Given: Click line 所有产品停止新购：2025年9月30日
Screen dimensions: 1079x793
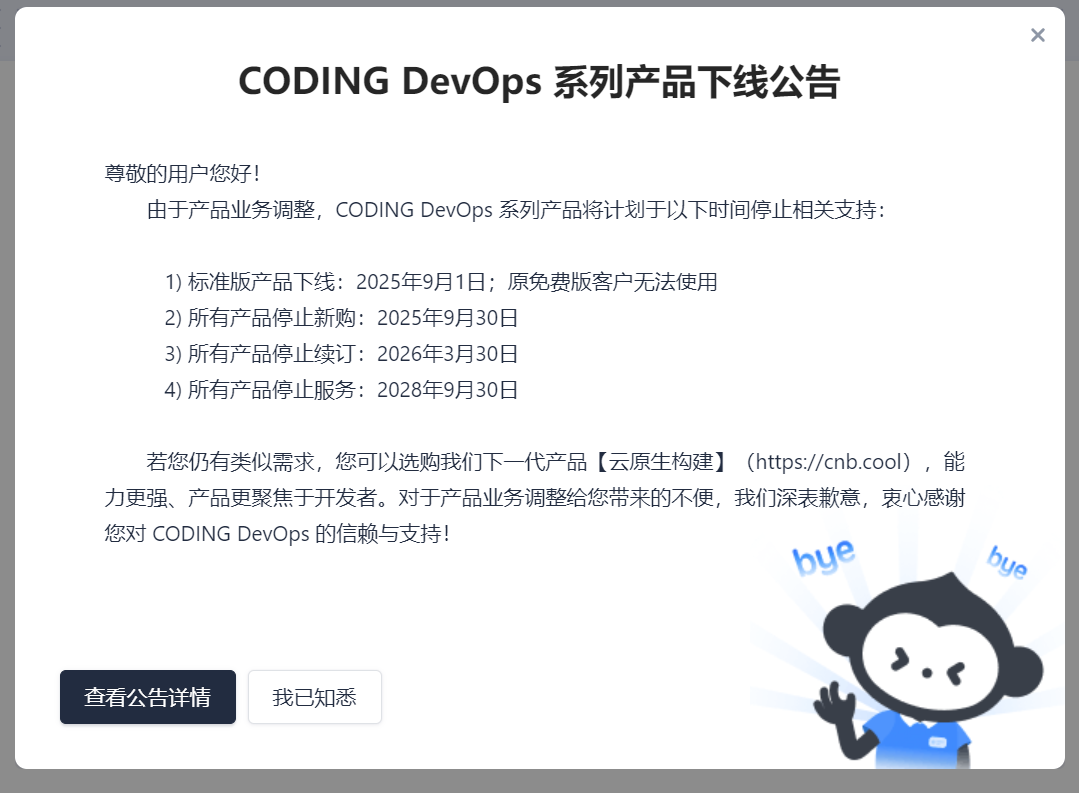Looking at the screenshot, I should tap(341, 317).
